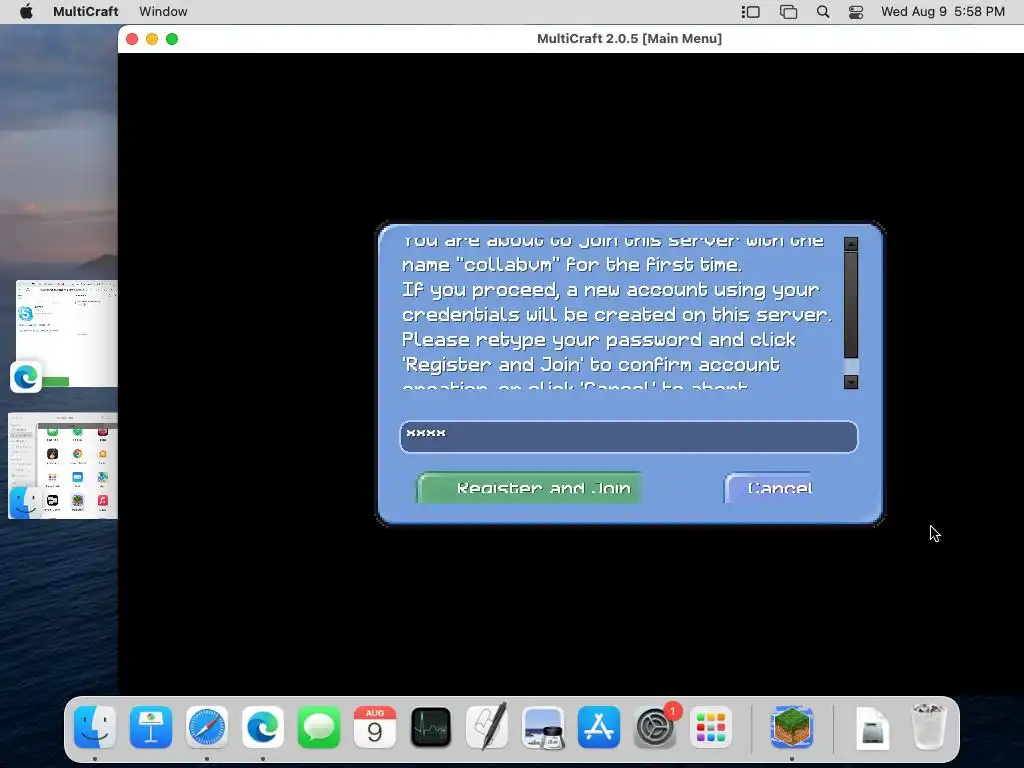
Task: Click the Register and Join button
Action: pos(530,487)
